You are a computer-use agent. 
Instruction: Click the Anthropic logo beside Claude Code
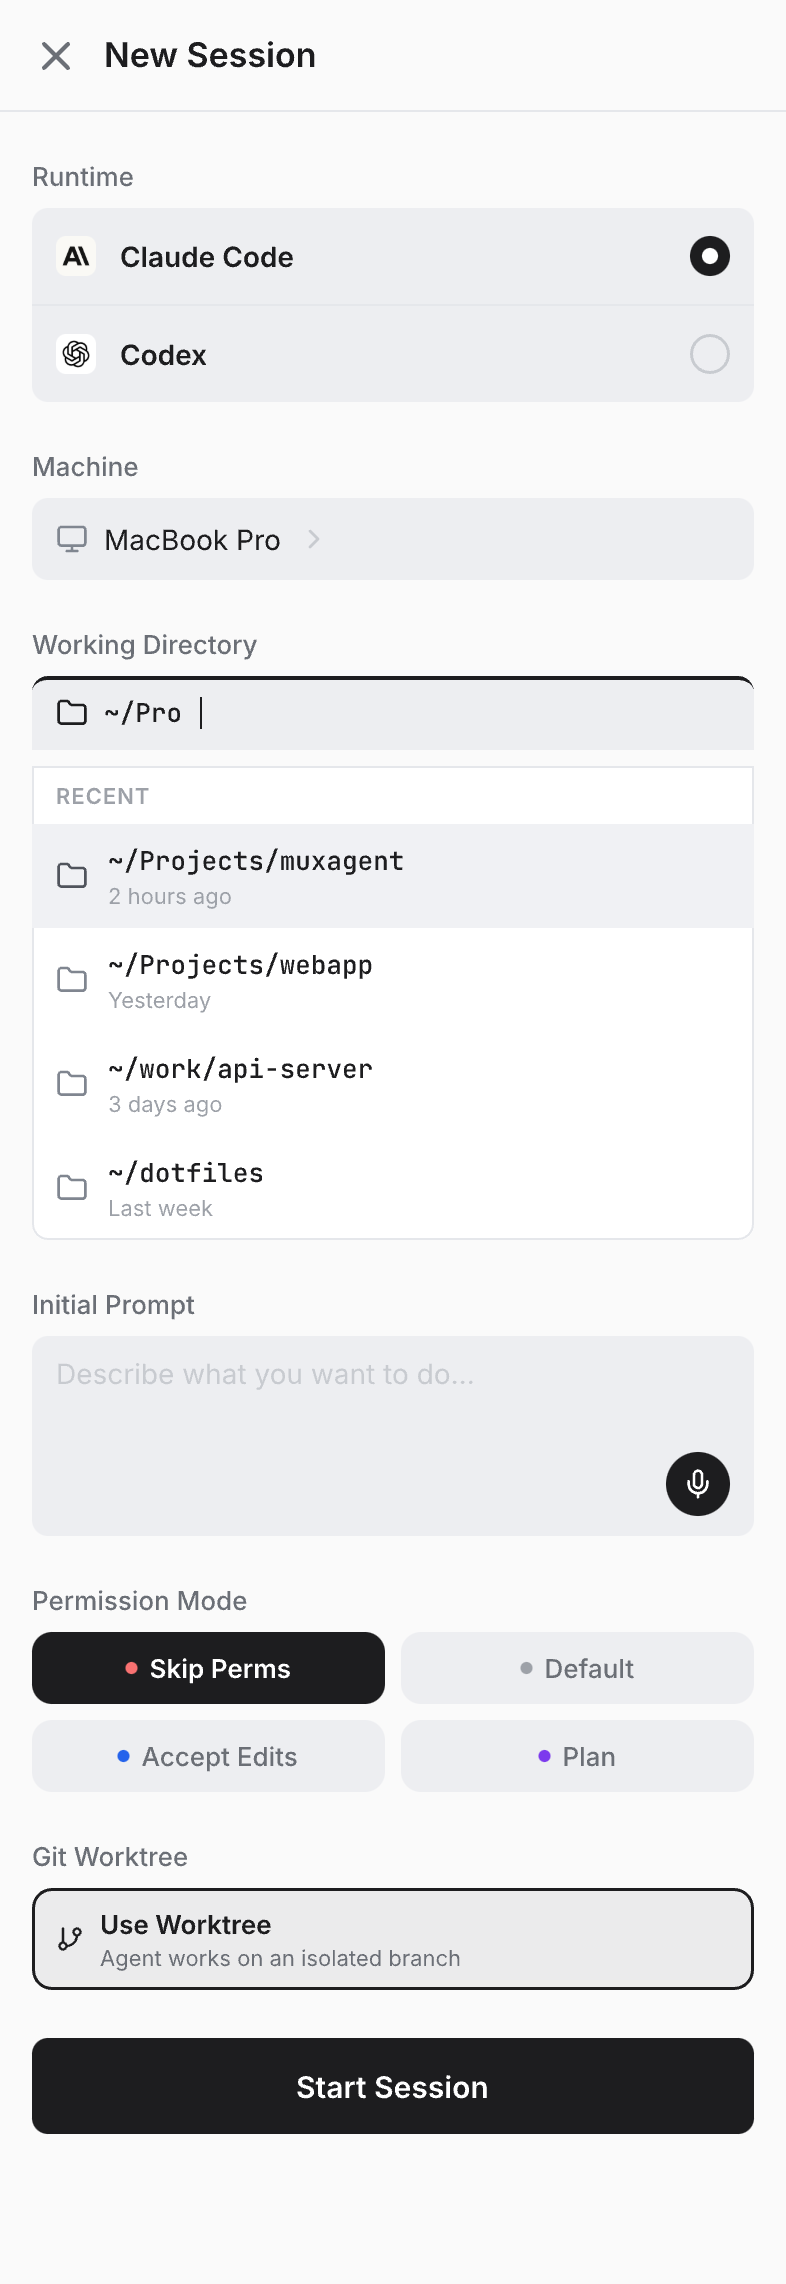(75, 256)
